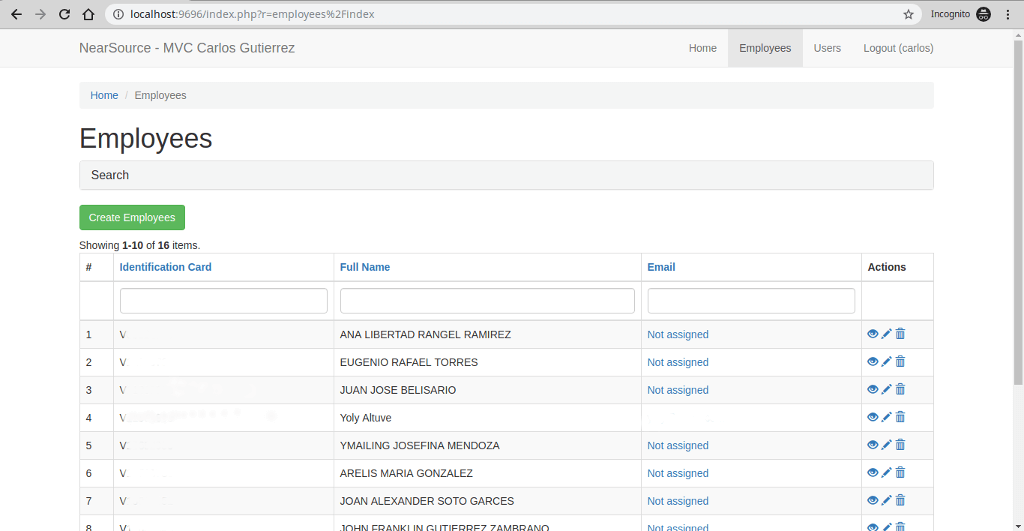Click Logout (carlos) in navbar
This screenshot has height=531, width=1024.
point(898,48)
